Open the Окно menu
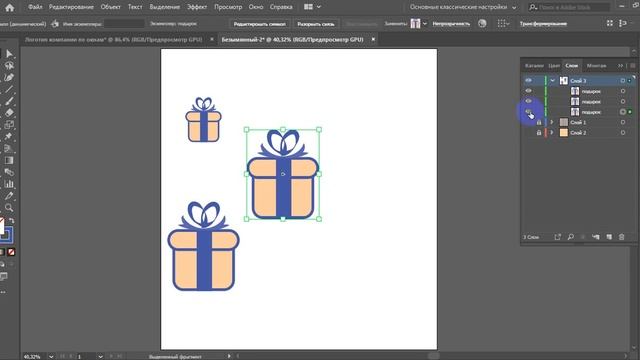Viewport: 640px width, 360px height. 256,7
